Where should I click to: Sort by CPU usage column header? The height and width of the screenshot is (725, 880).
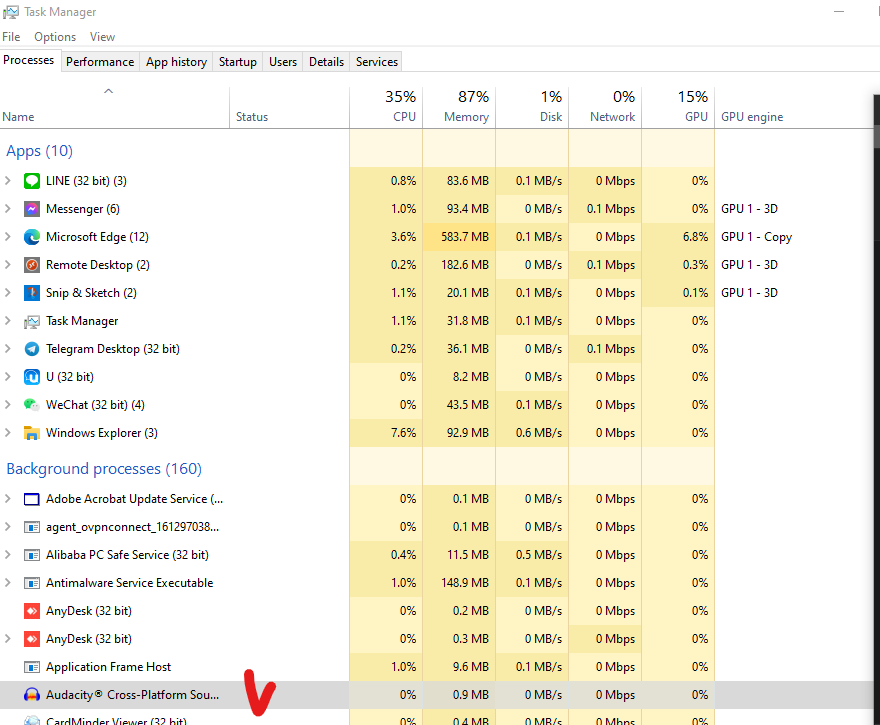[386, 108]
